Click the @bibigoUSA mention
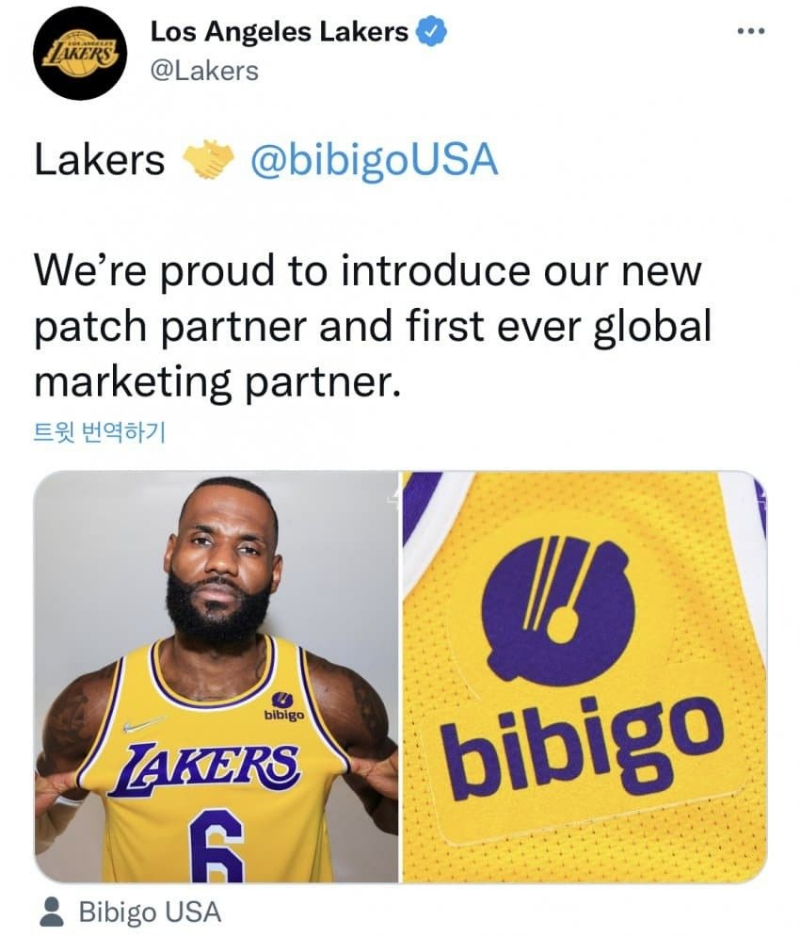Viewport: 800px width, 936px height. pyautogui.click(x=374, y=161)
